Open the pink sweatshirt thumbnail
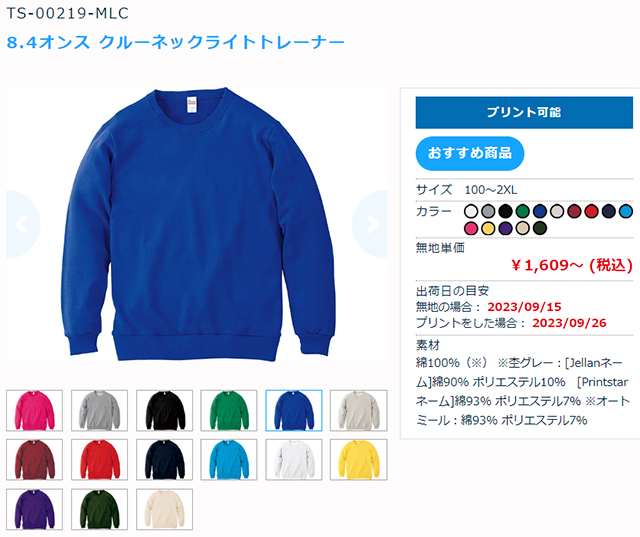 pos(34,411)
